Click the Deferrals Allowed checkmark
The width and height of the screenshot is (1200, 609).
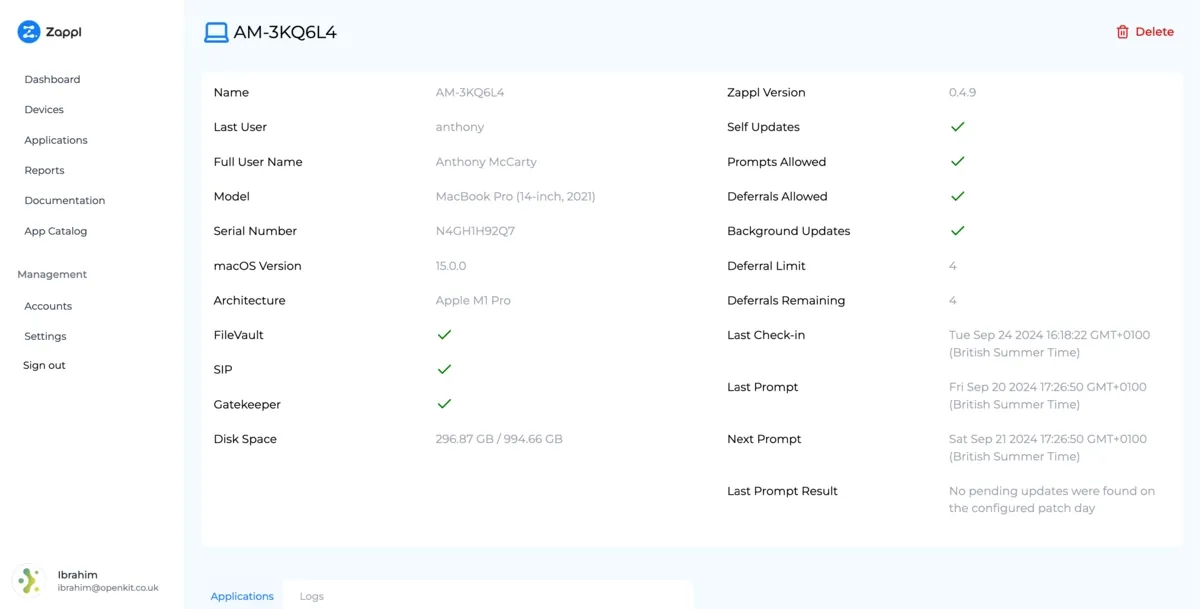957,196
